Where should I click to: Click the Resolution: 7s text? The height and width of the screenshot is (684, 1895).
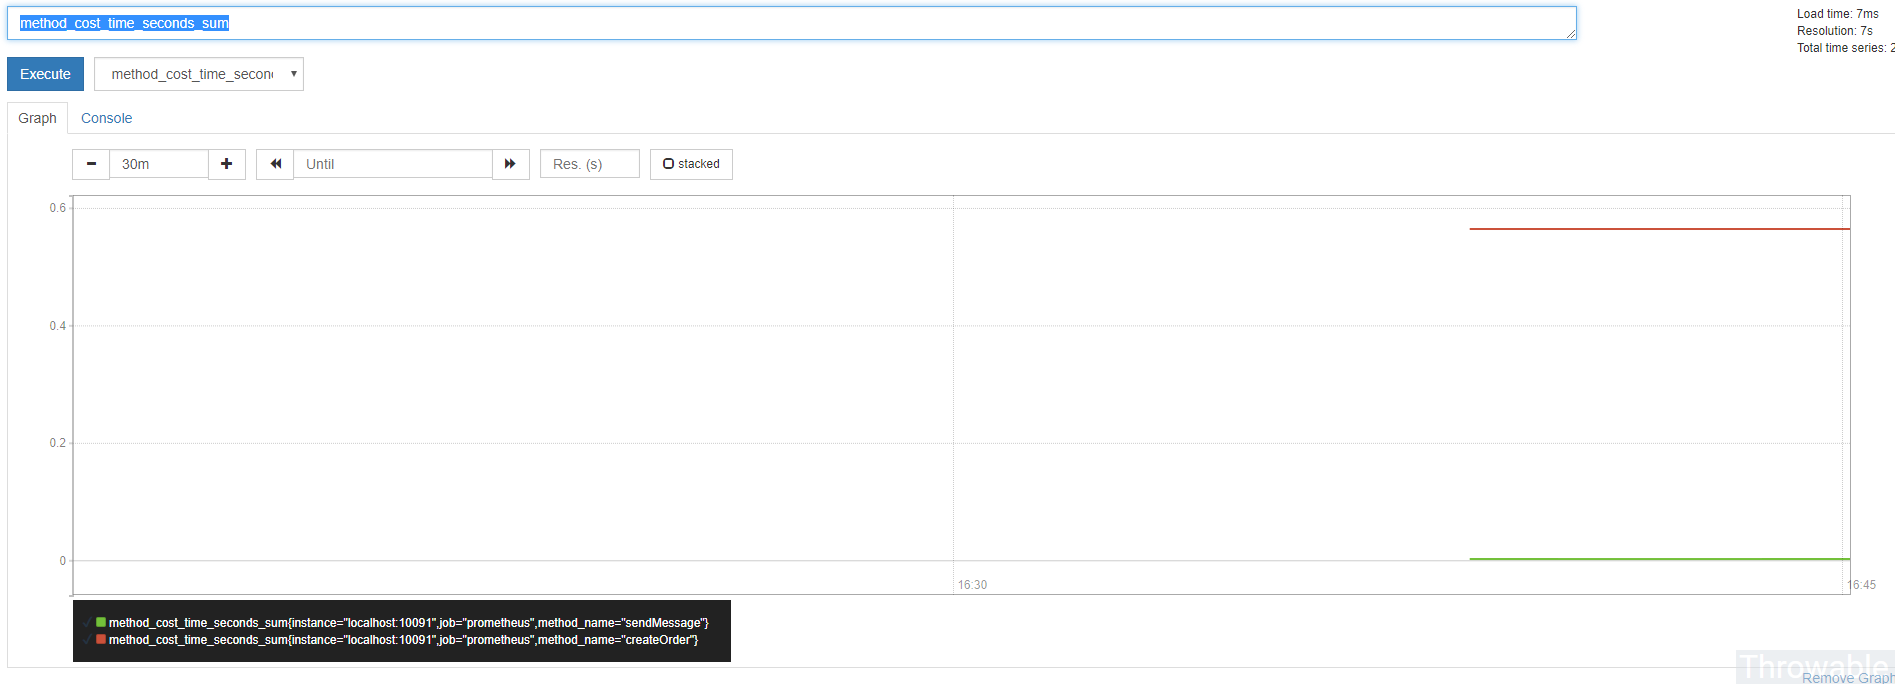click(1834, 31)
